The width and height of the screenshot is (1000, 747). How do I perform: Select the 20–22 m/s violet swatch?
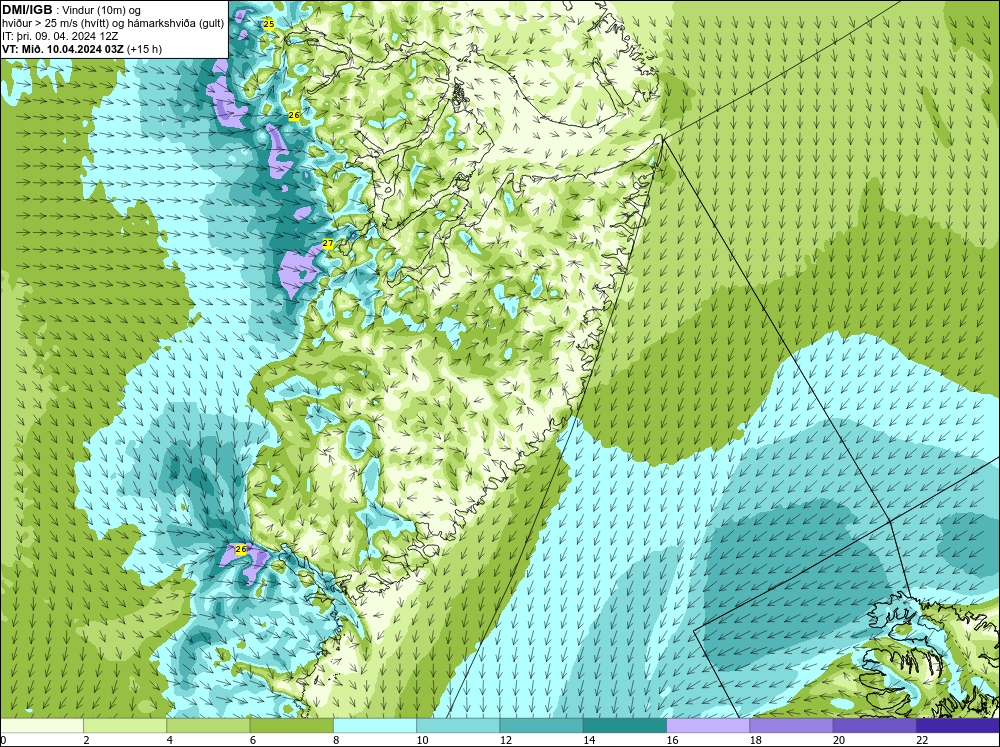point(874,726)
